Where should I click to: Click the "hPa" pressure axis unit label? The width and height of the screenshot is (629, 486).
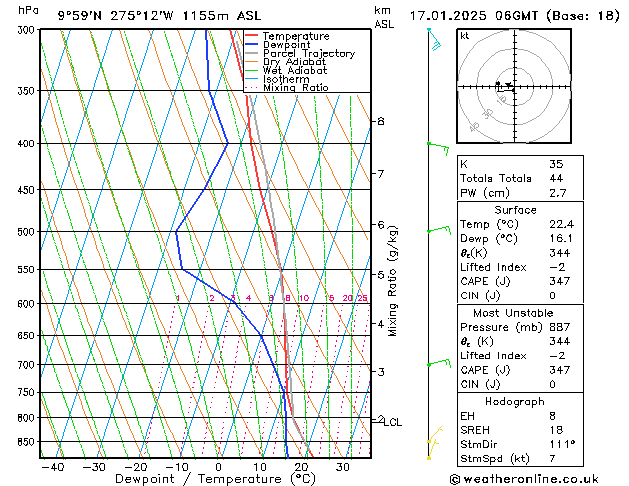(28, 10)
